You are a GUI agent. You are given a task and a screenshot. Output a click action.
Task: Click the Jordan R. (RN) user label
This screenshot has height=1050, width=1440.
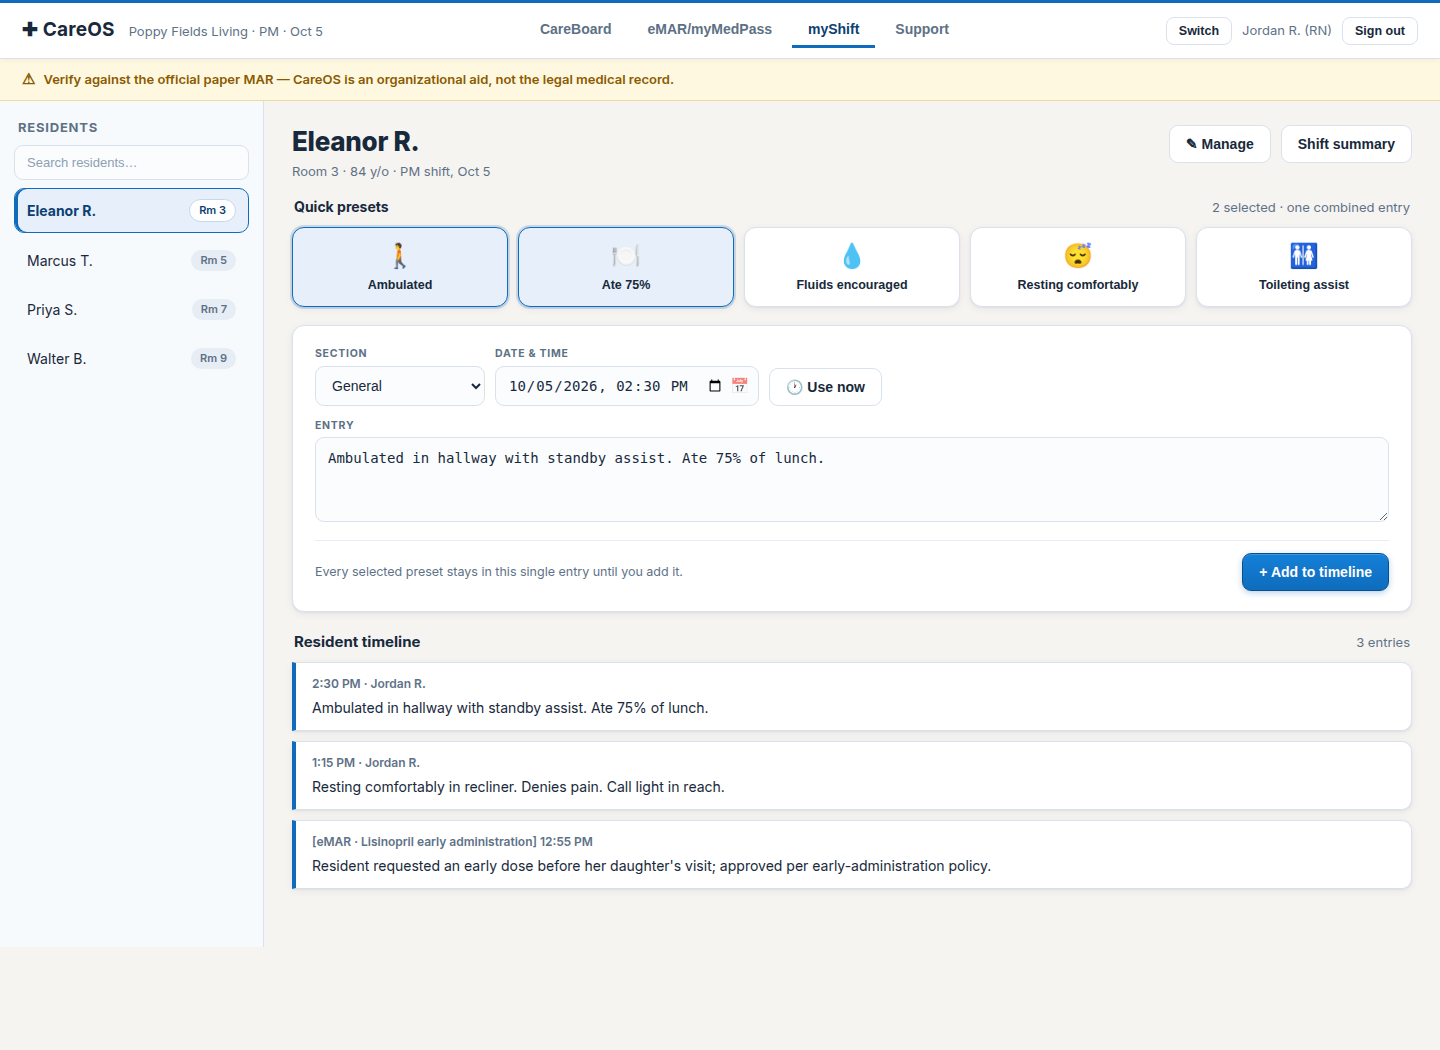pyautogui.click(x=1287, y=31)
